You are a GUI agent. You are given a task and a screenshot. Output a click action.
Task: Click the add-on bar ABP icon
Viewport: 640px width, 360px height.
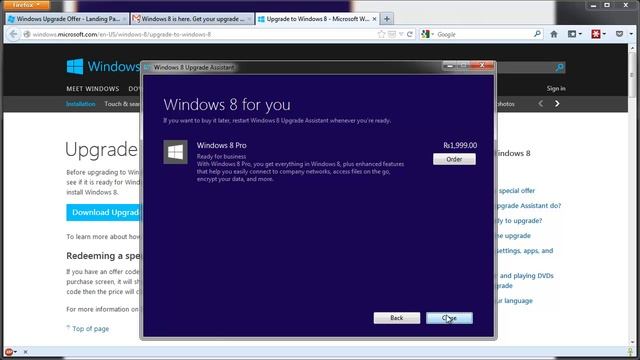coord(9,351)
